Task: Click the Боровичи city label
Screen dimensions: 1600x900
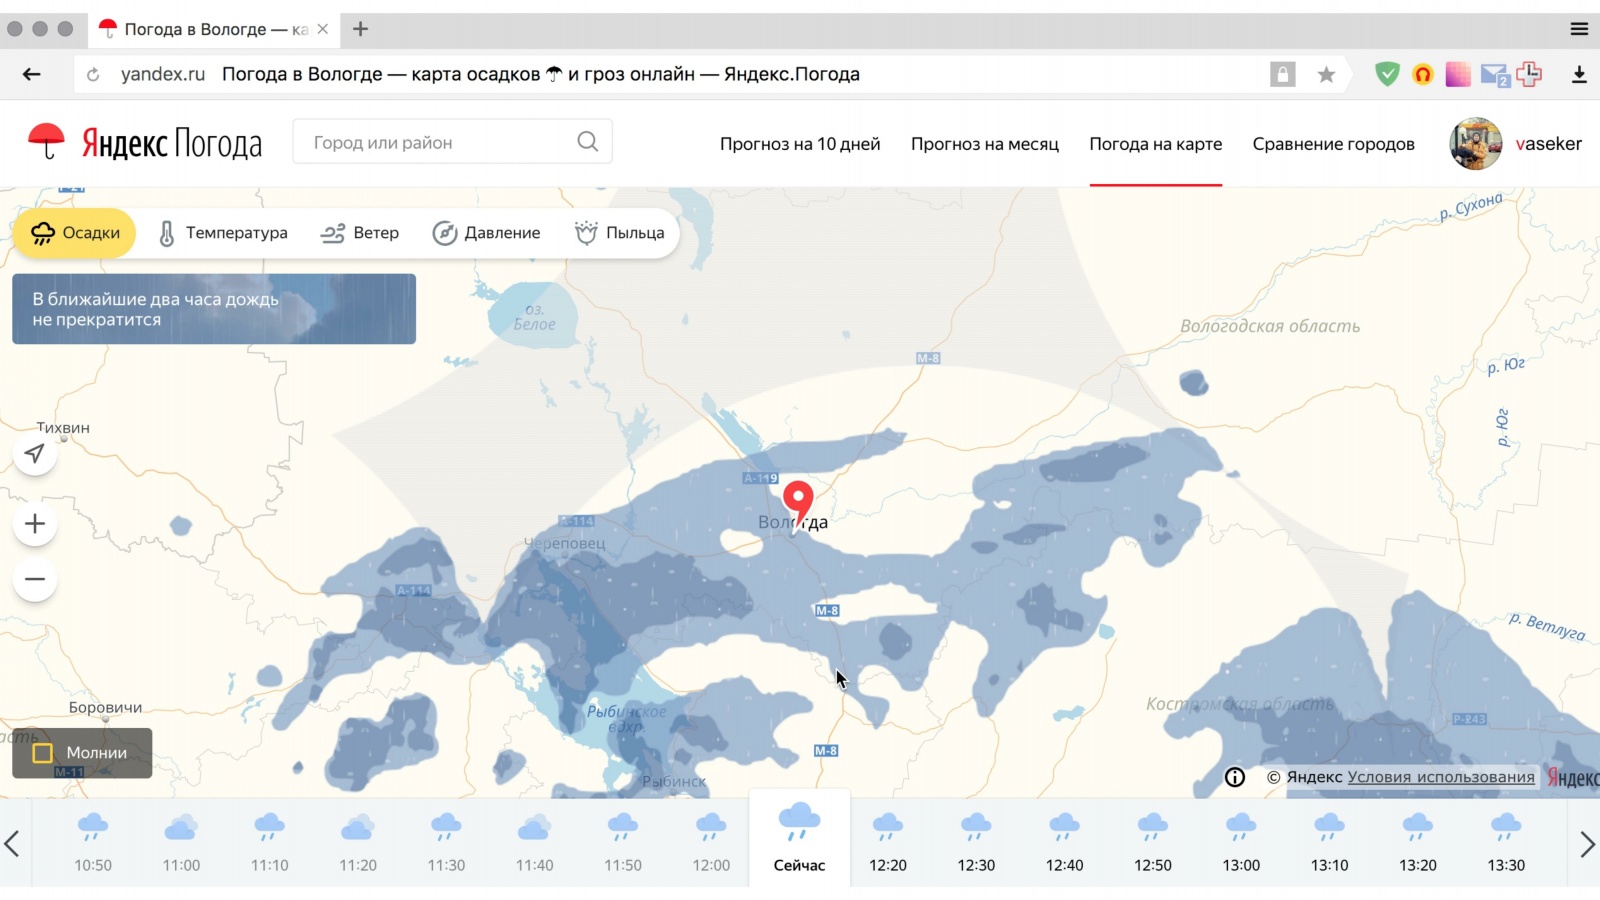Action: pos(105,707)
